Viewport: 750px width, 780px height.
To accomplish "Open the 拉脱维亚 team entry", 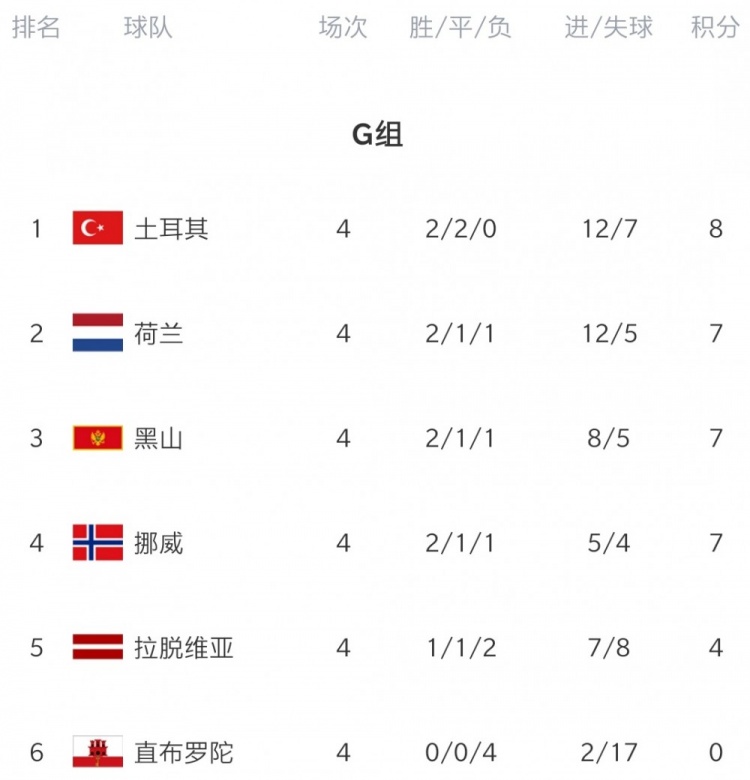I will tap(184, 648).
